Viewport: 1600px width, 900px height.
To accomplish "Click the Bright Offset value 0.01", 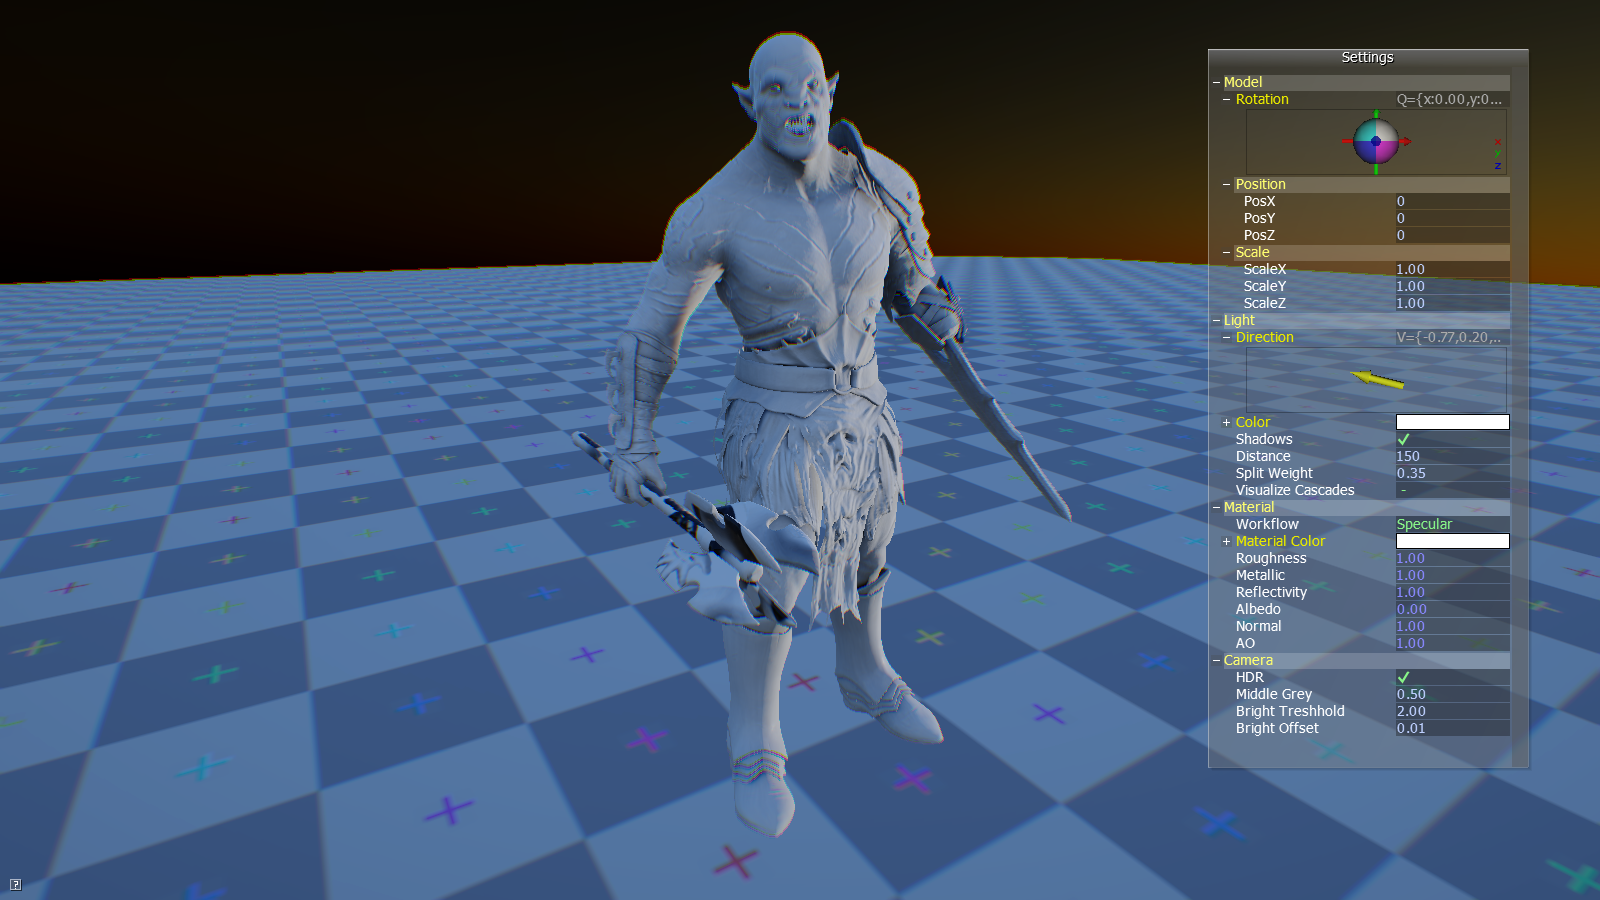I will pos(1452,728).
